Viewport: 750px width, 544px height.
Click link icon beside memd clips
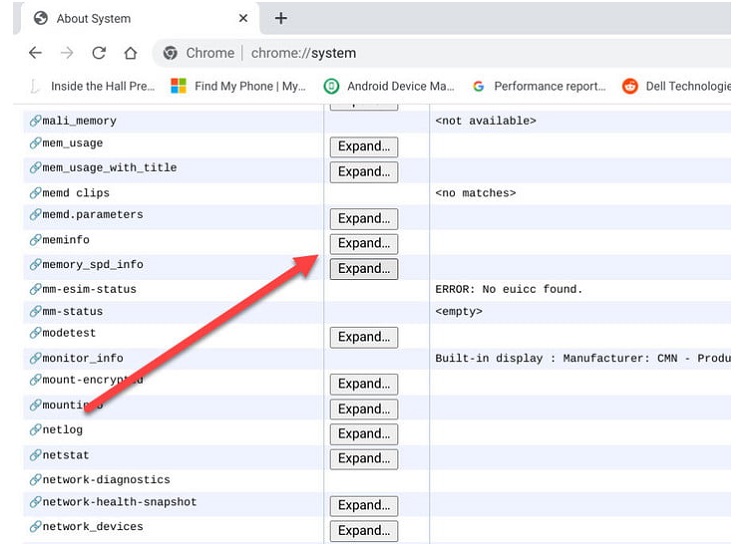35,193
